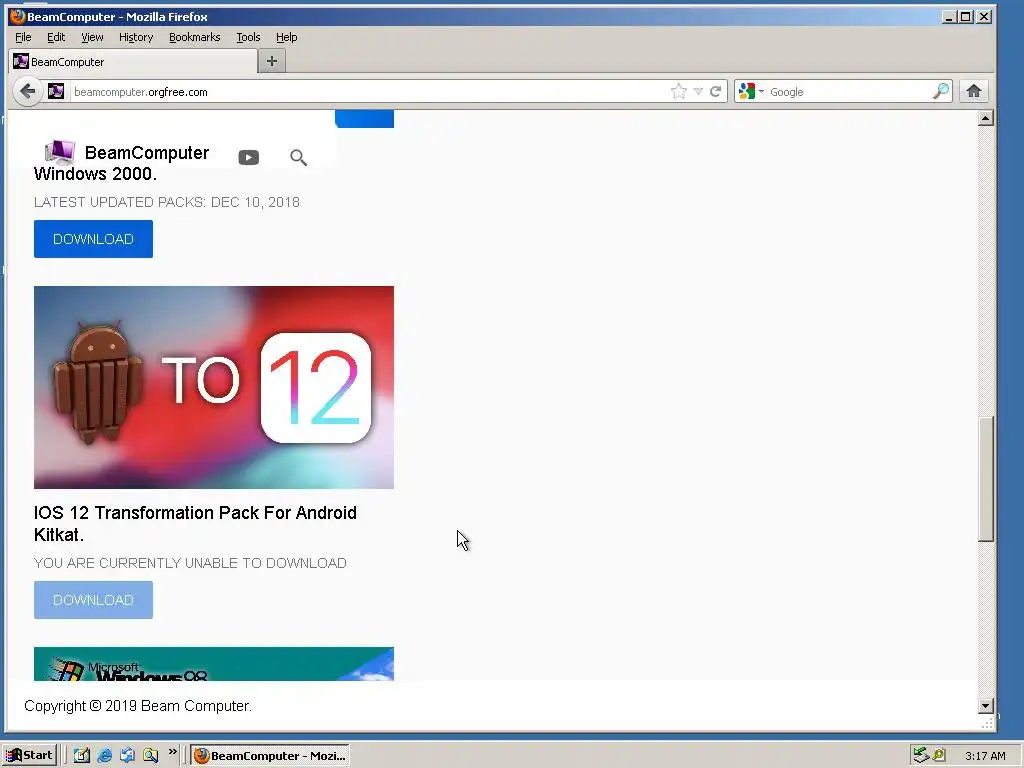
Task: Open the View menu
Action: coord(92,37)
